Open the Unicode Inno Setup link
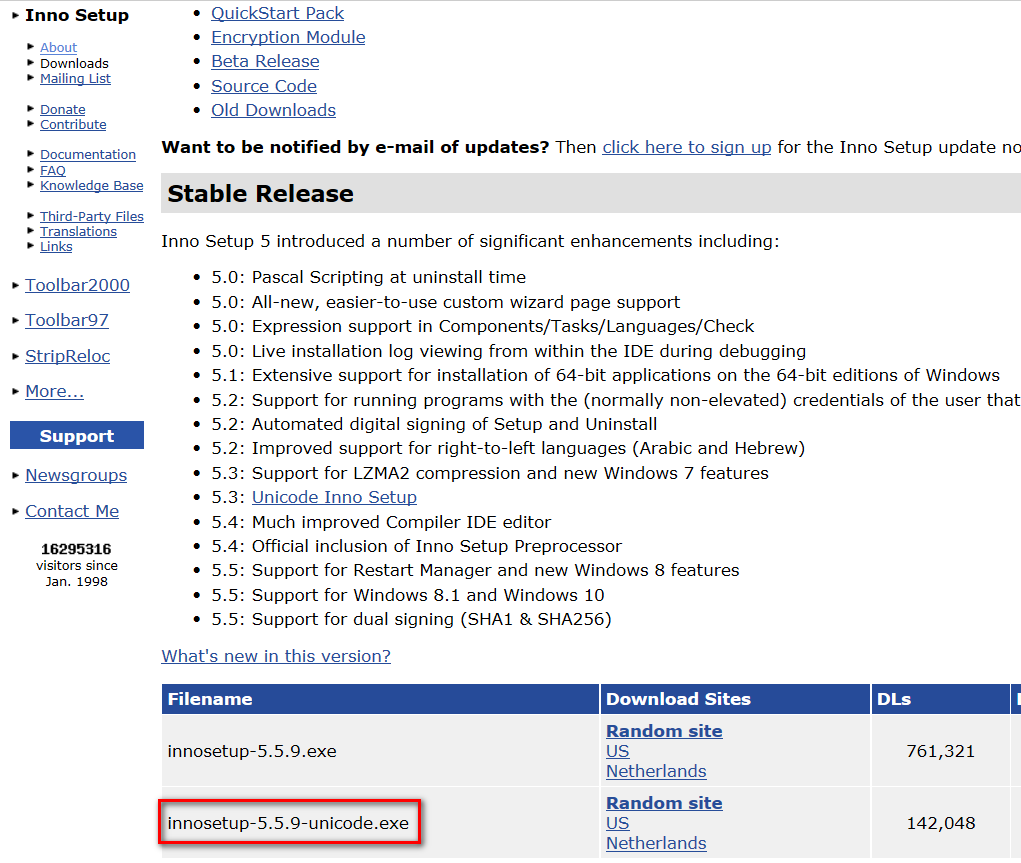The image size is (1021, 863). click(334, 497)
